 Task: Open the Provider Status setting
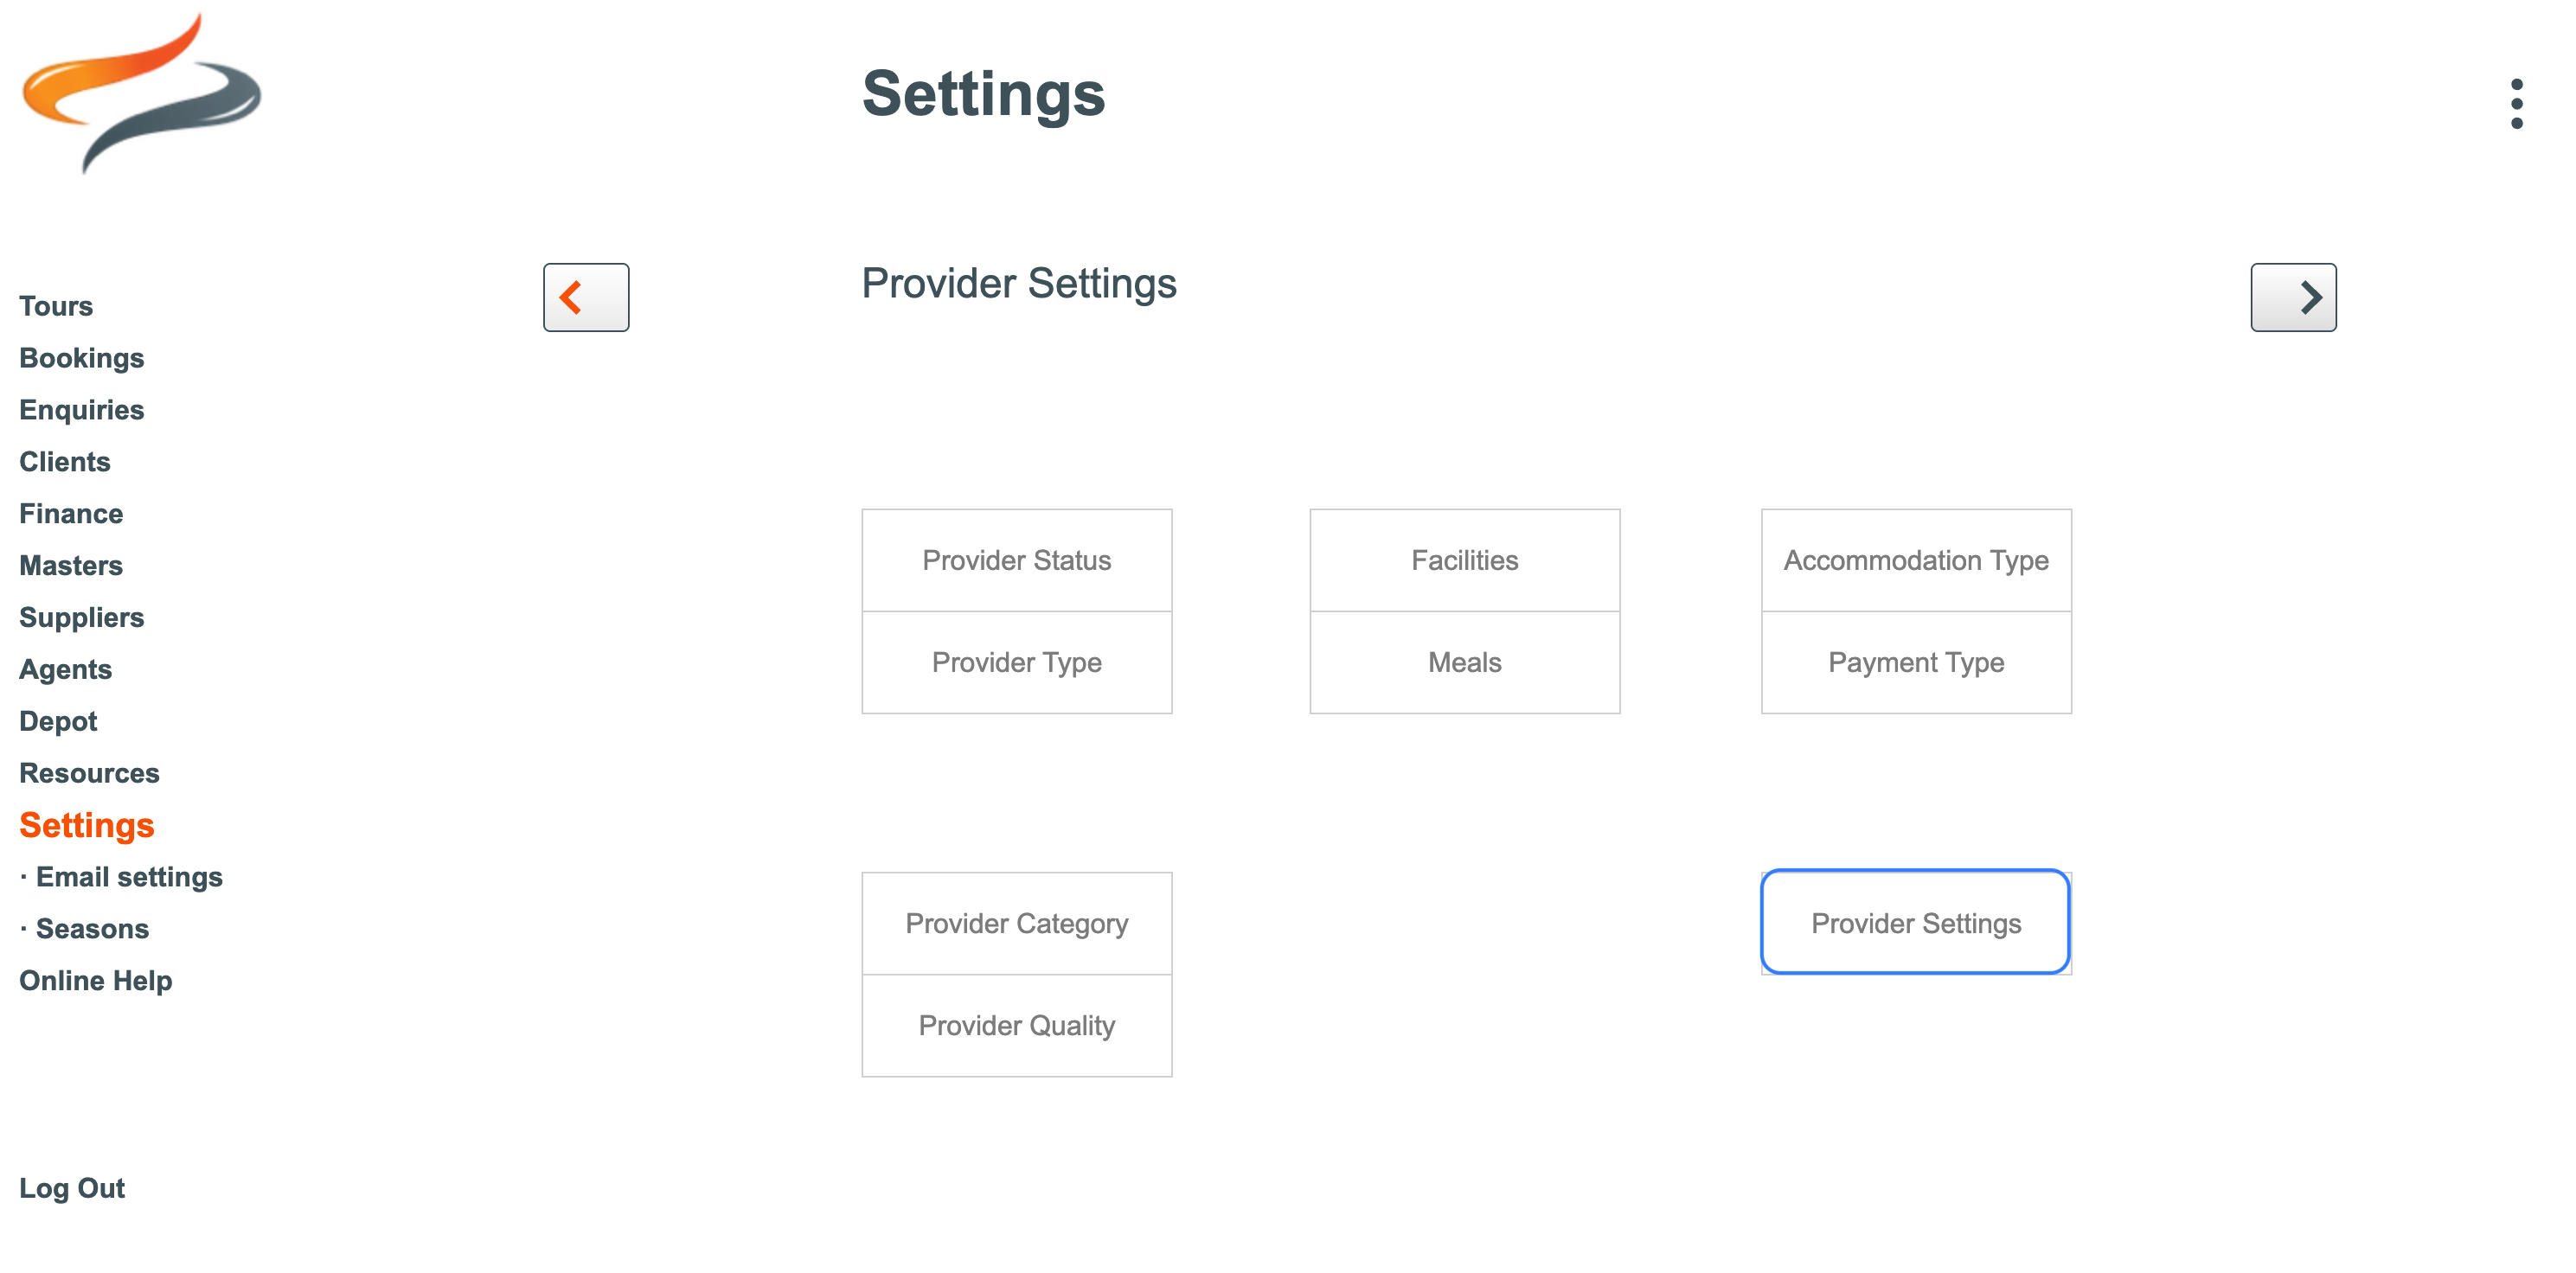(x=1016, y=560)
